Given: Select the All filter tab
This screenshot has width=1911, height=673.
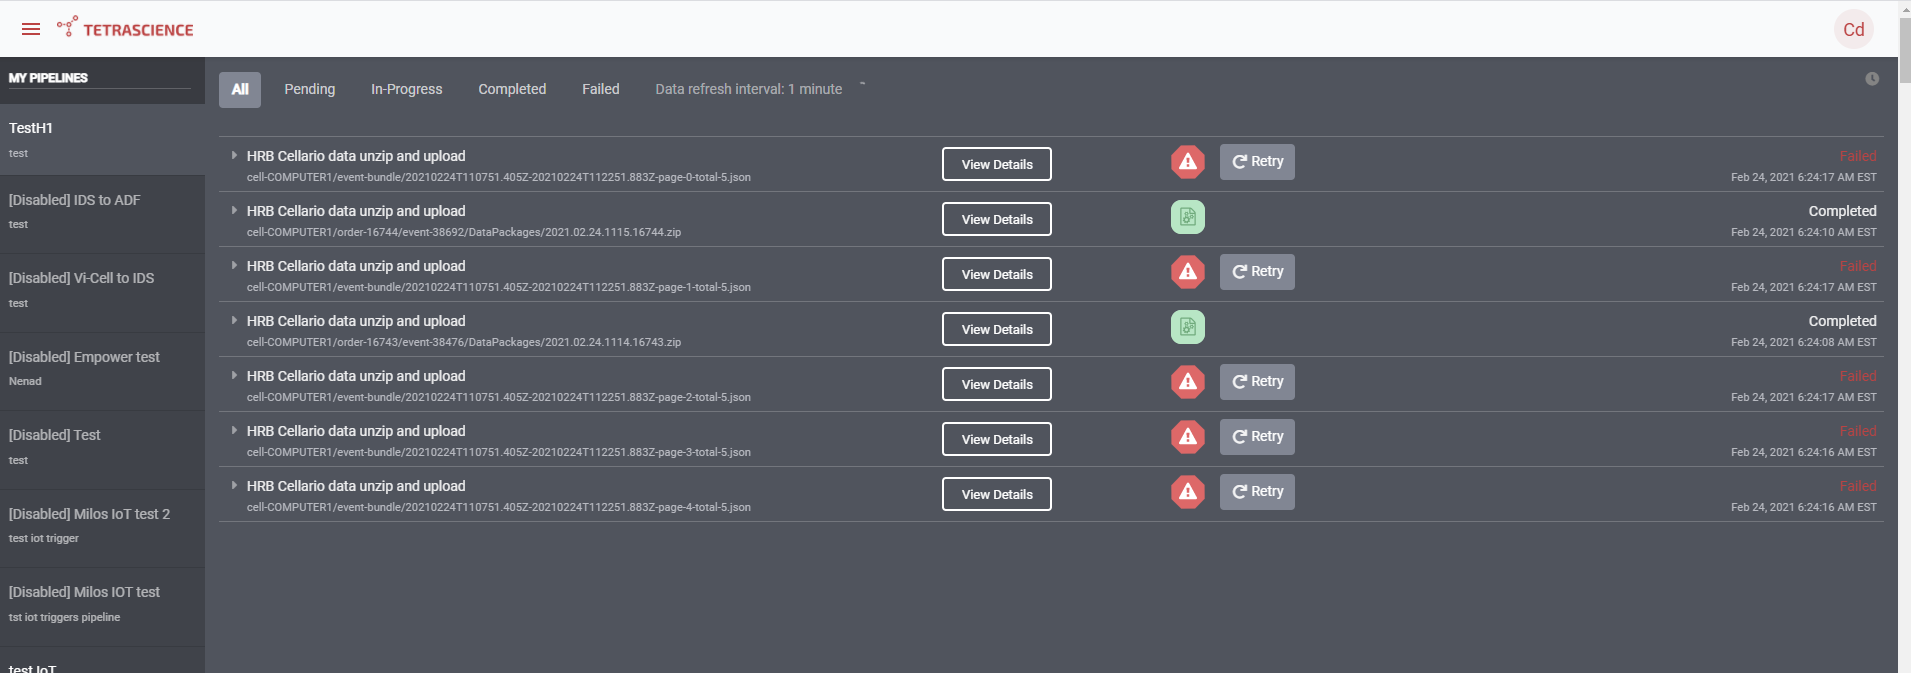Looking at the screenshot, I should click(x=240, y=89).
